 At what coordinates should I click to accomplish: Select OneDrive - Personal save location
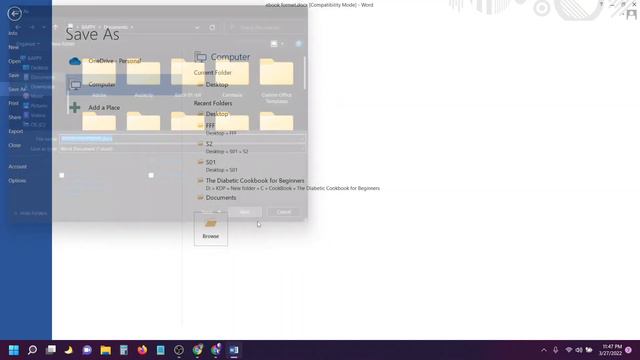click(x=124, y=61)
